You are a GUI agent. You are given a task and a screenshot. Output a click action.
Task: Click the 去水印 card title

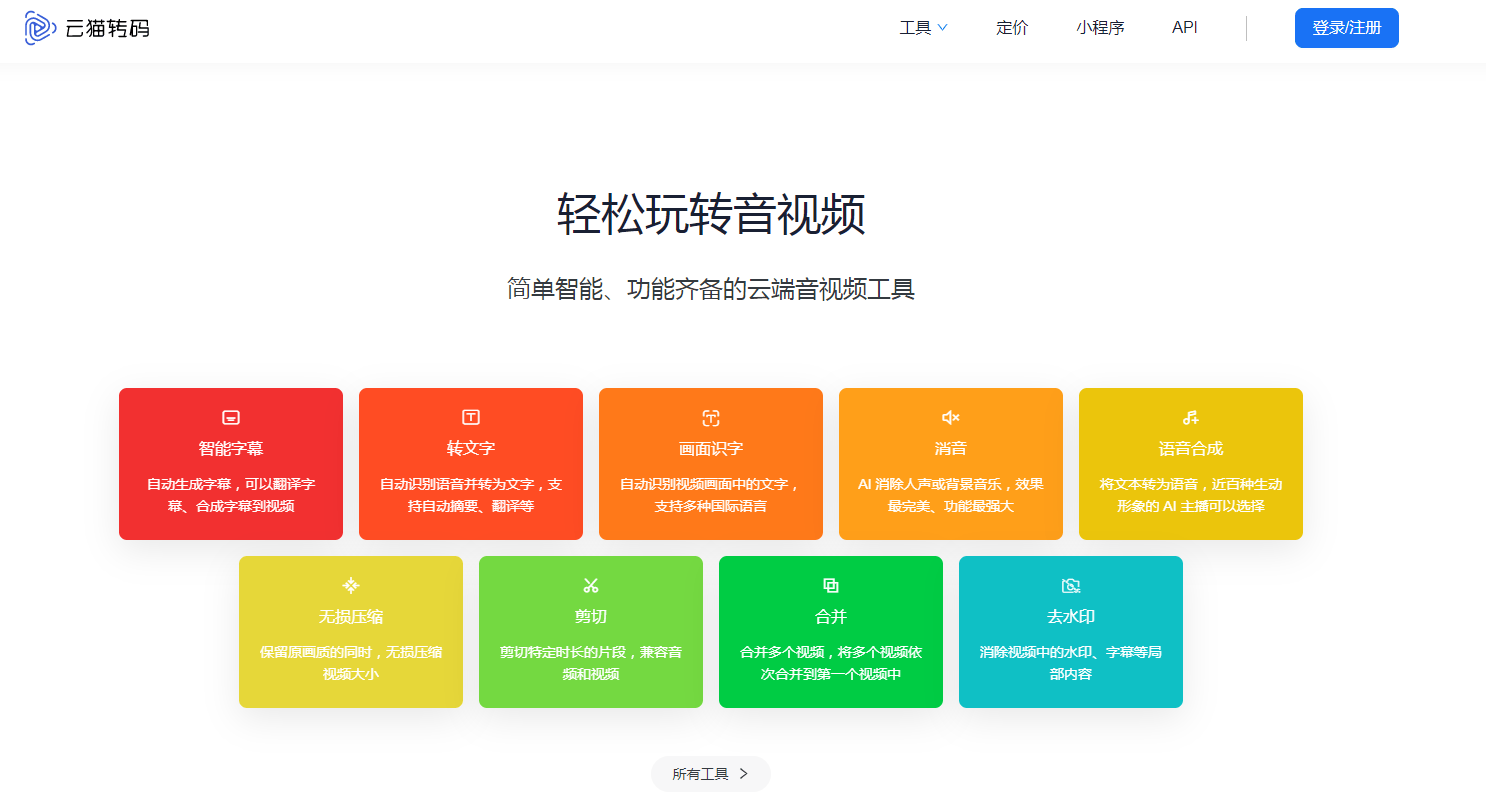tap(1071, 617)
